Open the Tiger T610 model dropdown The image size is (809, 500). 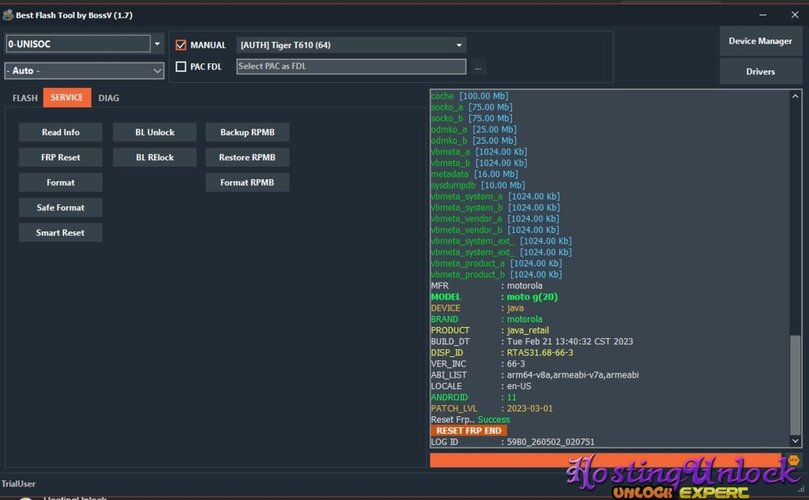pos(351,45)
